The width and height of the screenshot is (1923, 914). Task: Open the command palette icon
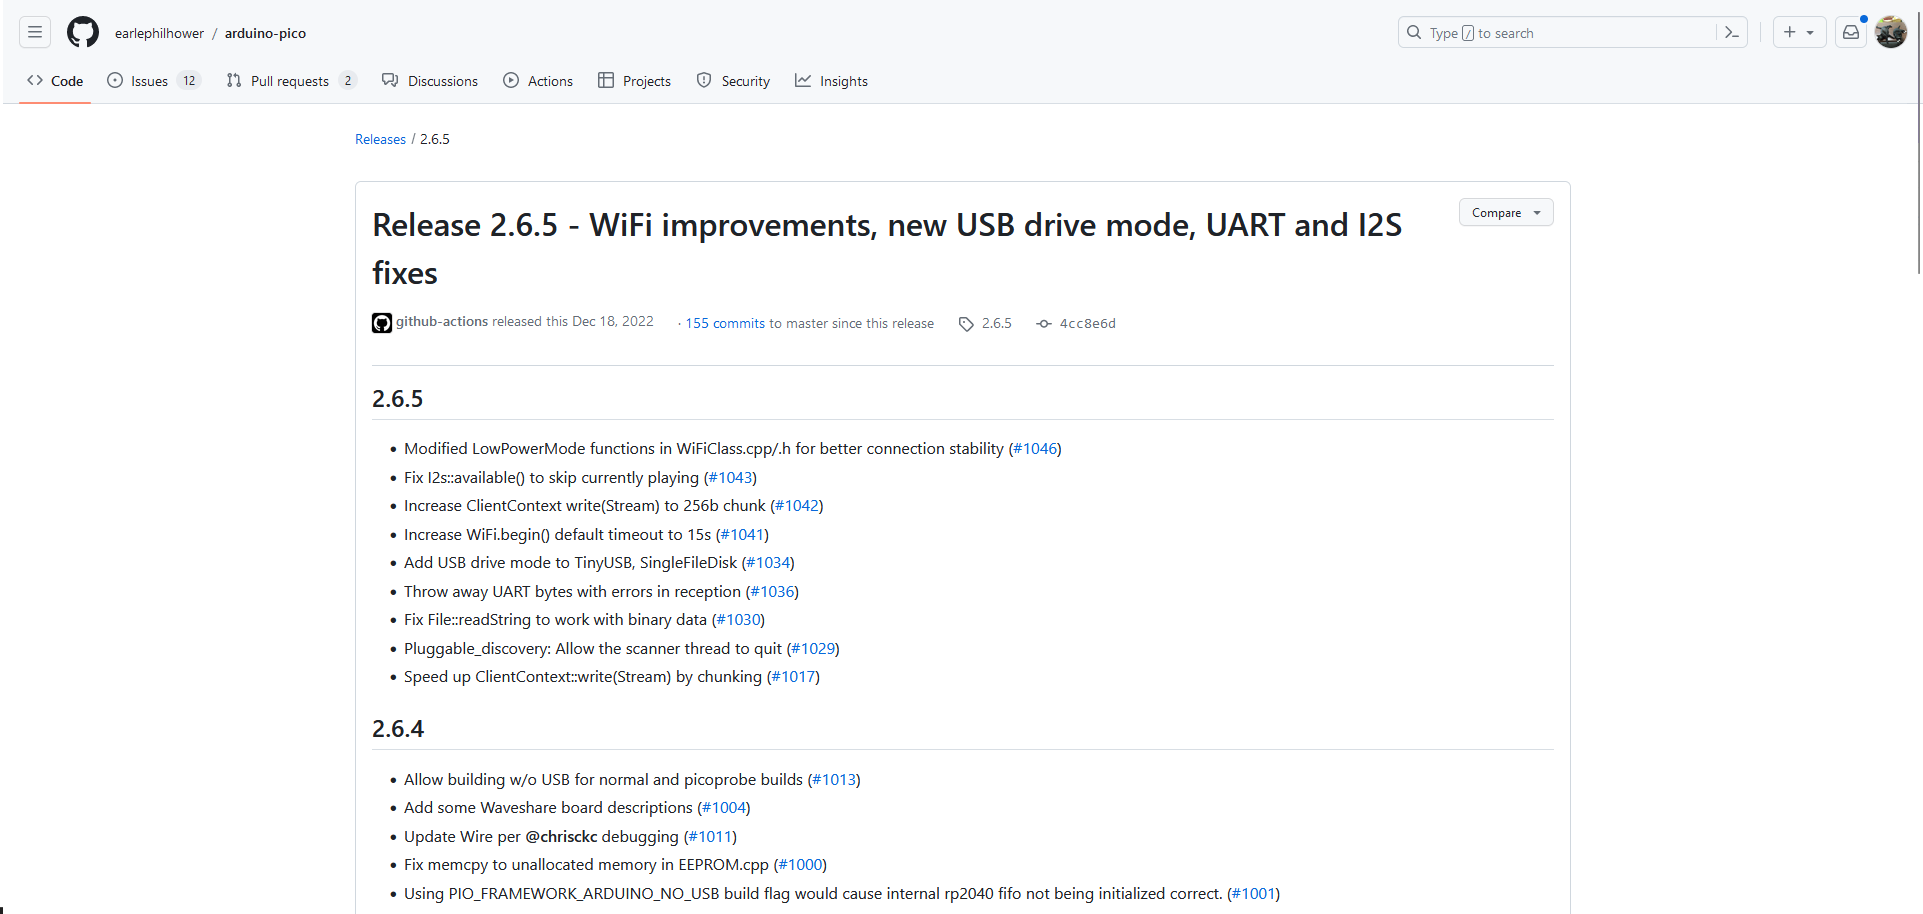click(1732, 33)
